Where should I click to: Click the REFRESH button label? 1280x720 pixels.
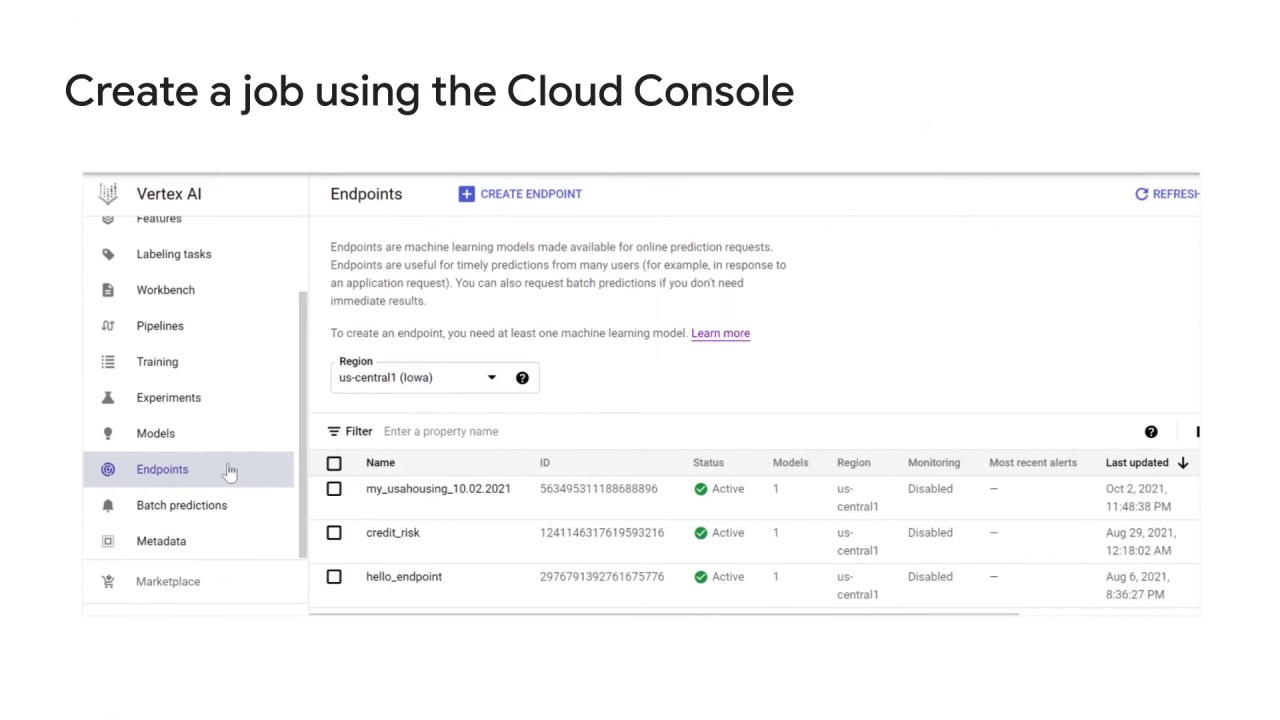(x=1176, y=194)
